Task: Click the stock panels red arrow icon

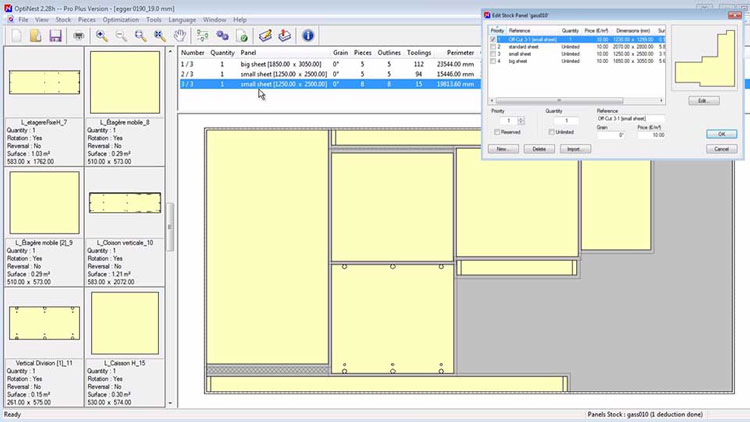Action: click(285, 36)
